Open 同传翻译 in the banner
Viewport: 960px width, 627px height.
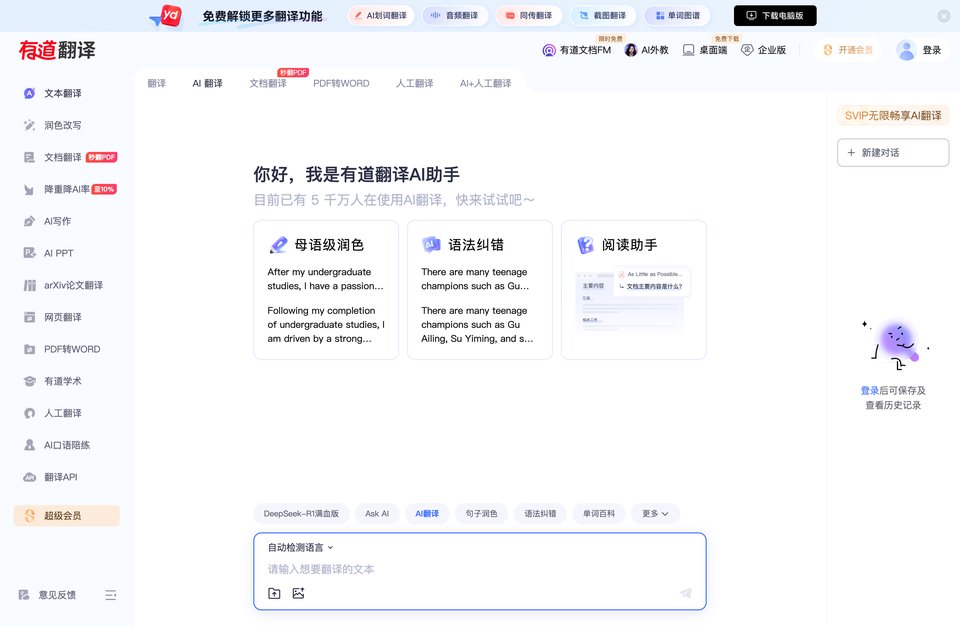[x=529, y=16]
